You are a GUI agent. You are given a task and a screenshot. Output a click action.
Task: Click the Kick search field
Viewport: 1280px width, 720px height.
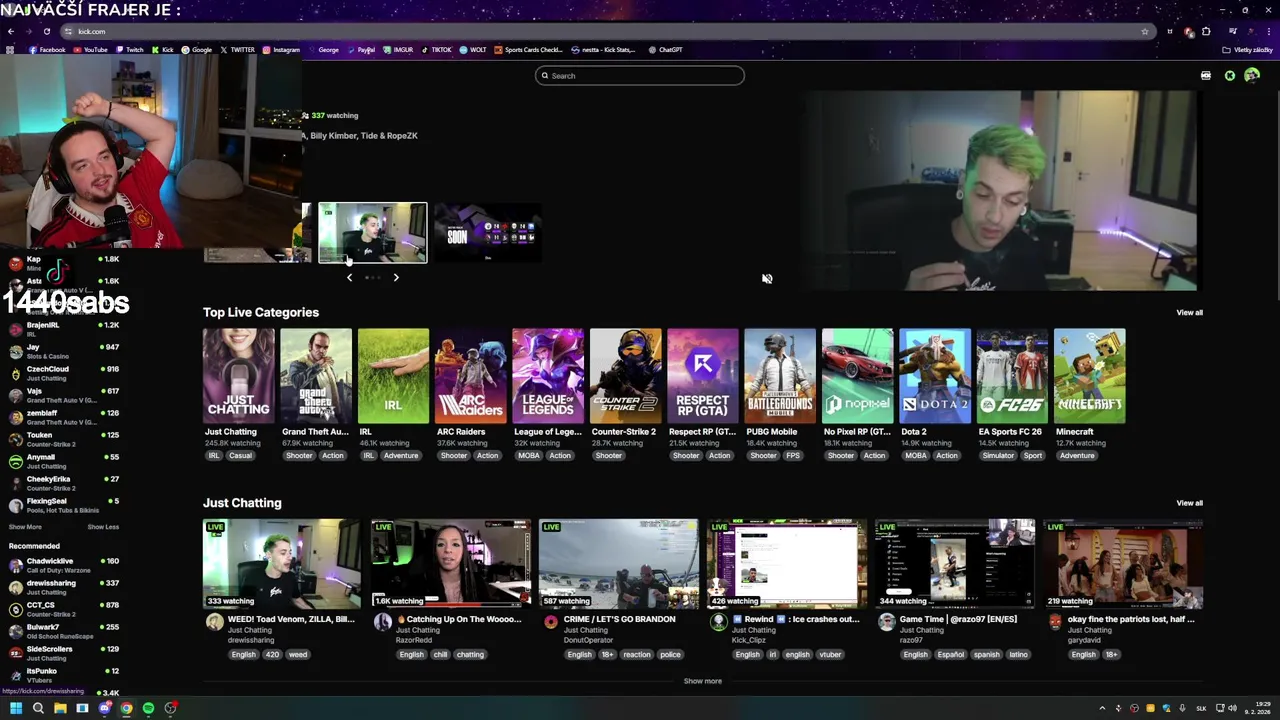point(640,76)
